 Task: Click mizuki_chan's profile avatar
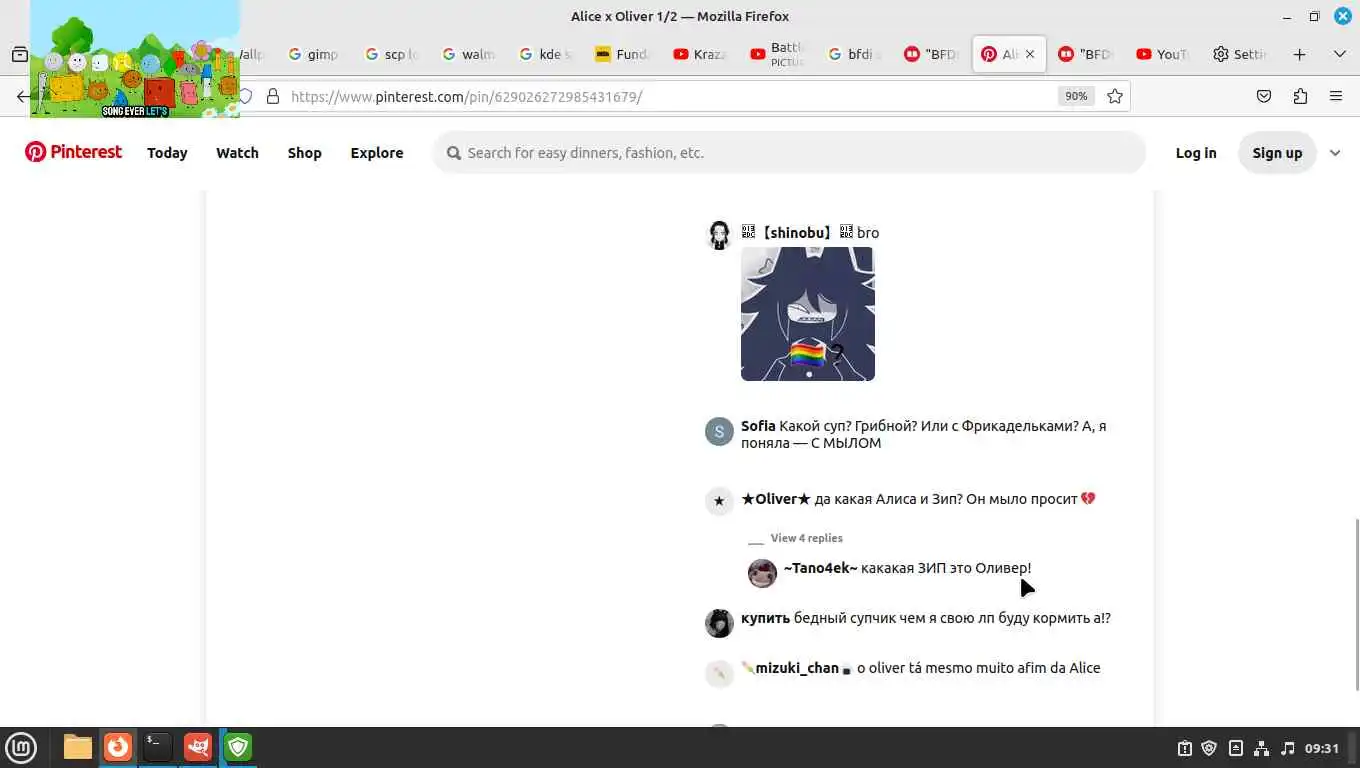coord(719,673)
